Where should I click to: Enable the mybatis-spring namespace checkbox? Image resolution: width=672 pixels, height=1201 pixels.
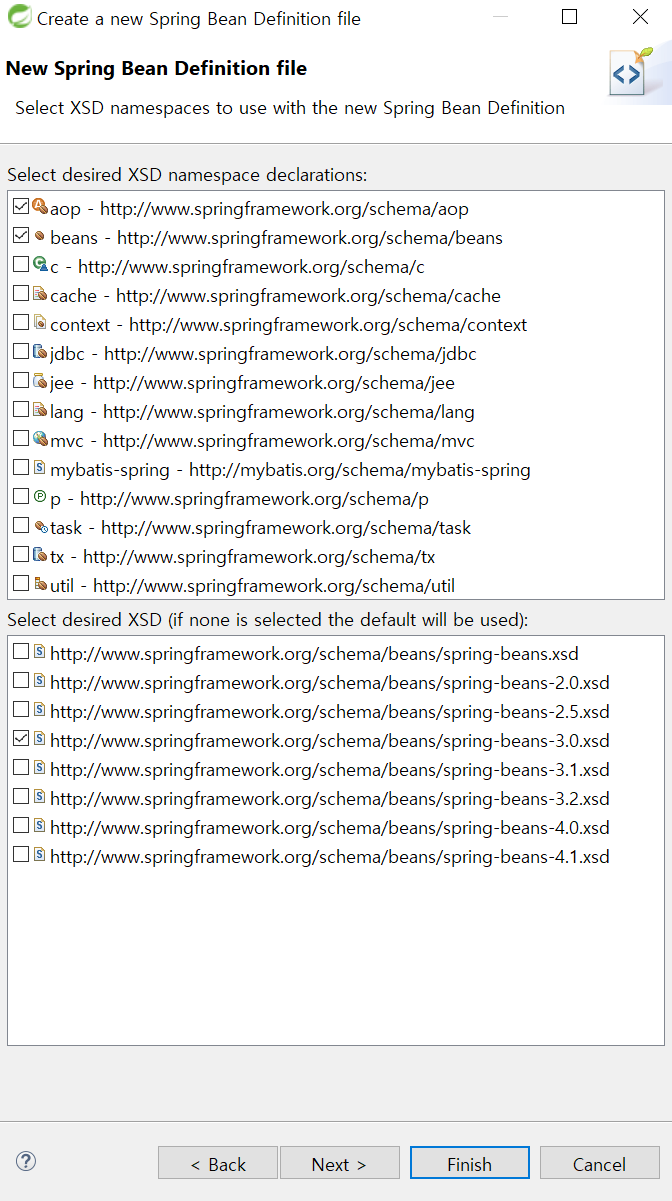21,469
